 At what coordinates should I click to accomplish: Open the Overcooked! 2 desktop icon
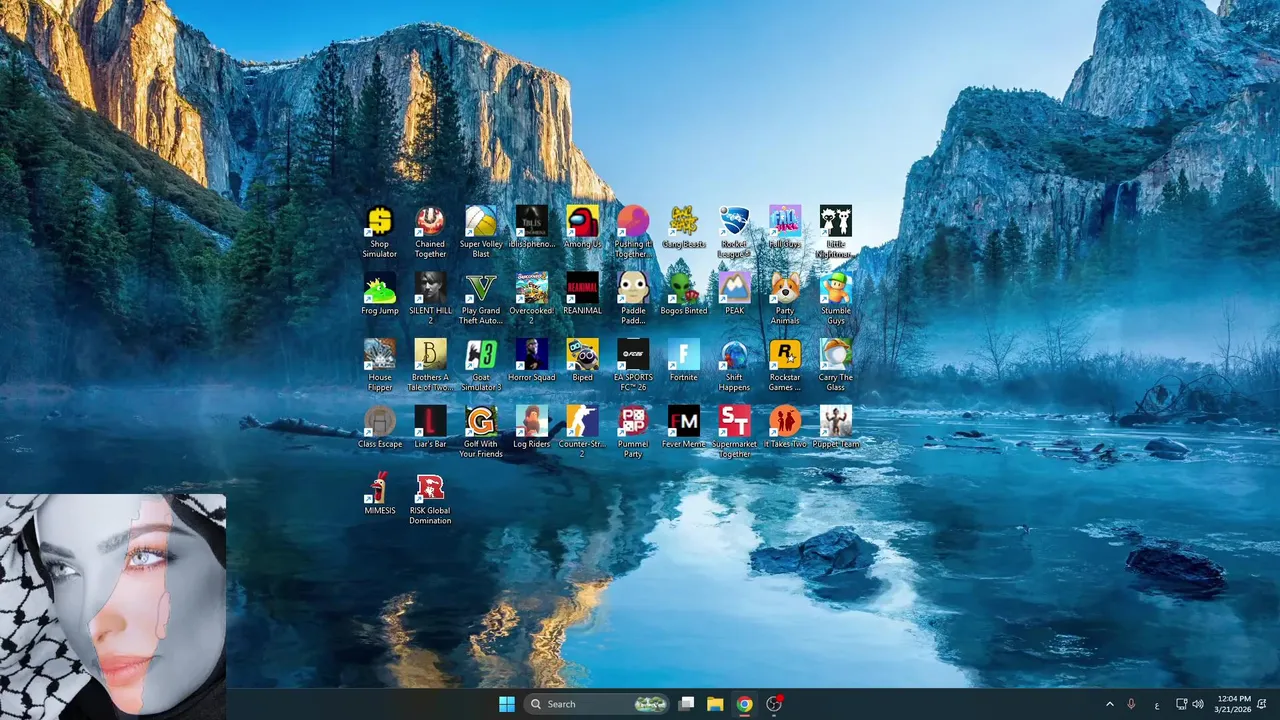click(x=531, y=298)
